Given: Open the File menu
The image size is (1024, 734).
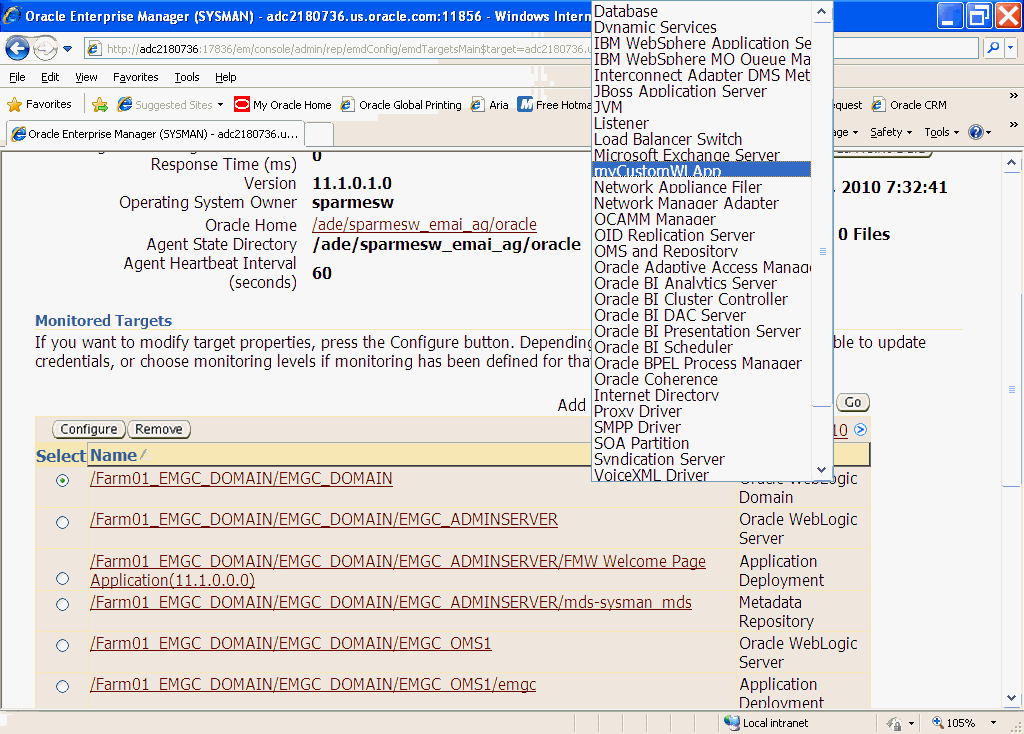Looking at the screenshot, I should click(x=17, y=77).
